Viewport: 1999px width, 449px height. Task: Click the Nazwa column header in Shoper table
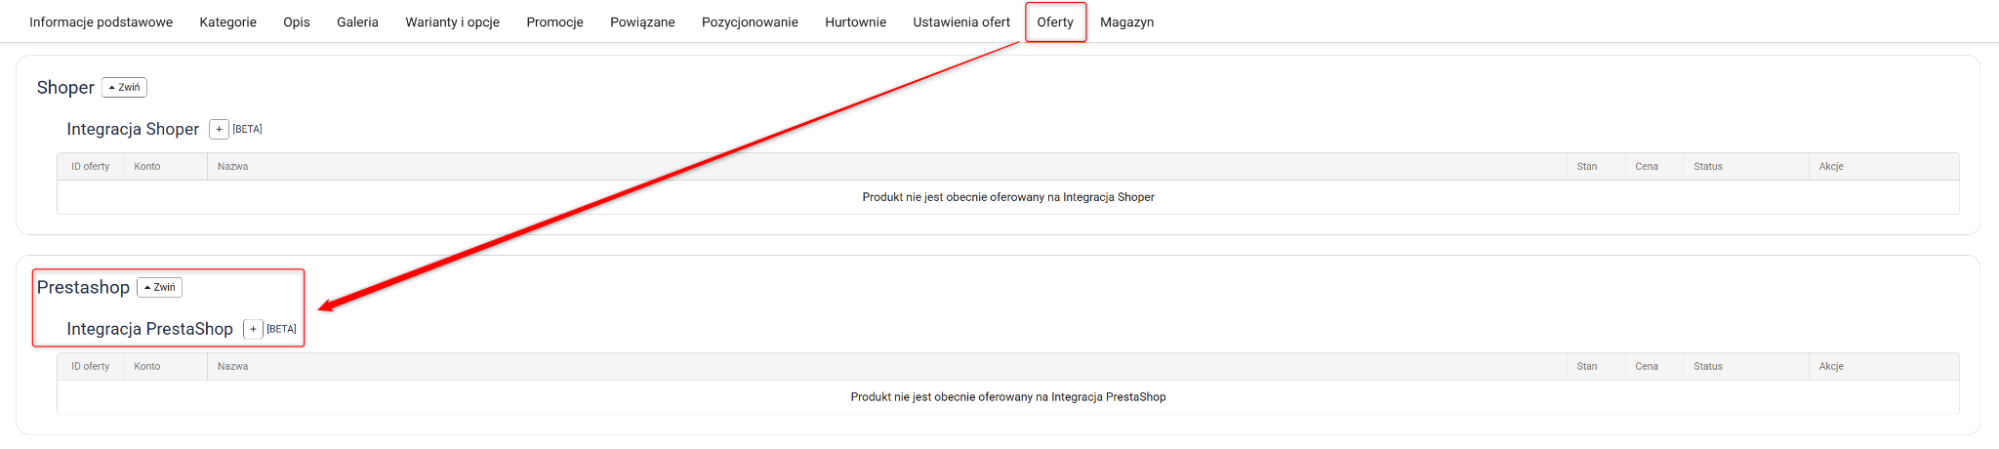click(233, 166)
